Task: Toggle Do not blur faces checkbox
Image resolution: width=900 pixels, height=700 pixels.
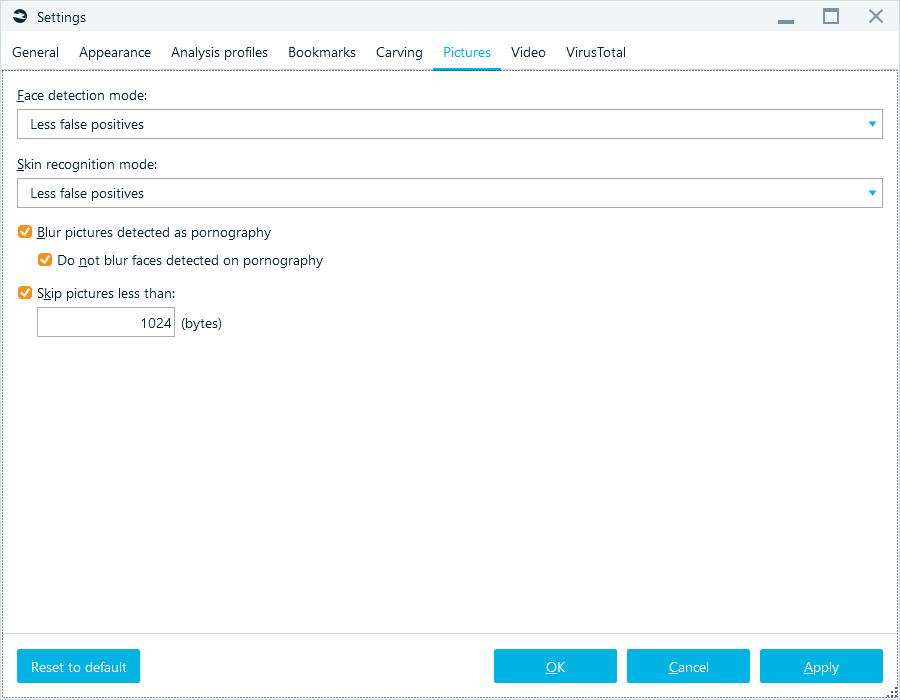Action: [45, 260]
